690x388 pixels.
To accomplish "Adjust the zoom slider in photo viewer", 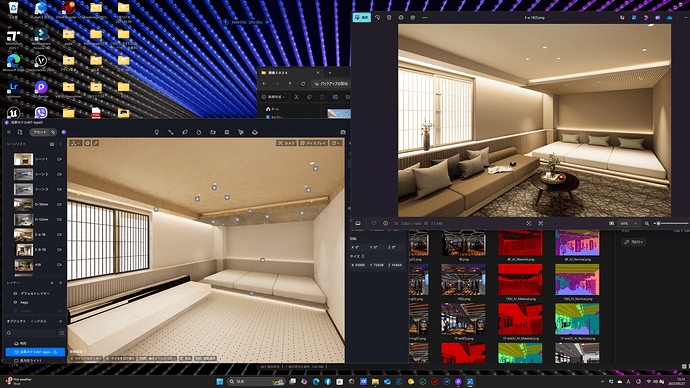I will (x=671, y=223).
